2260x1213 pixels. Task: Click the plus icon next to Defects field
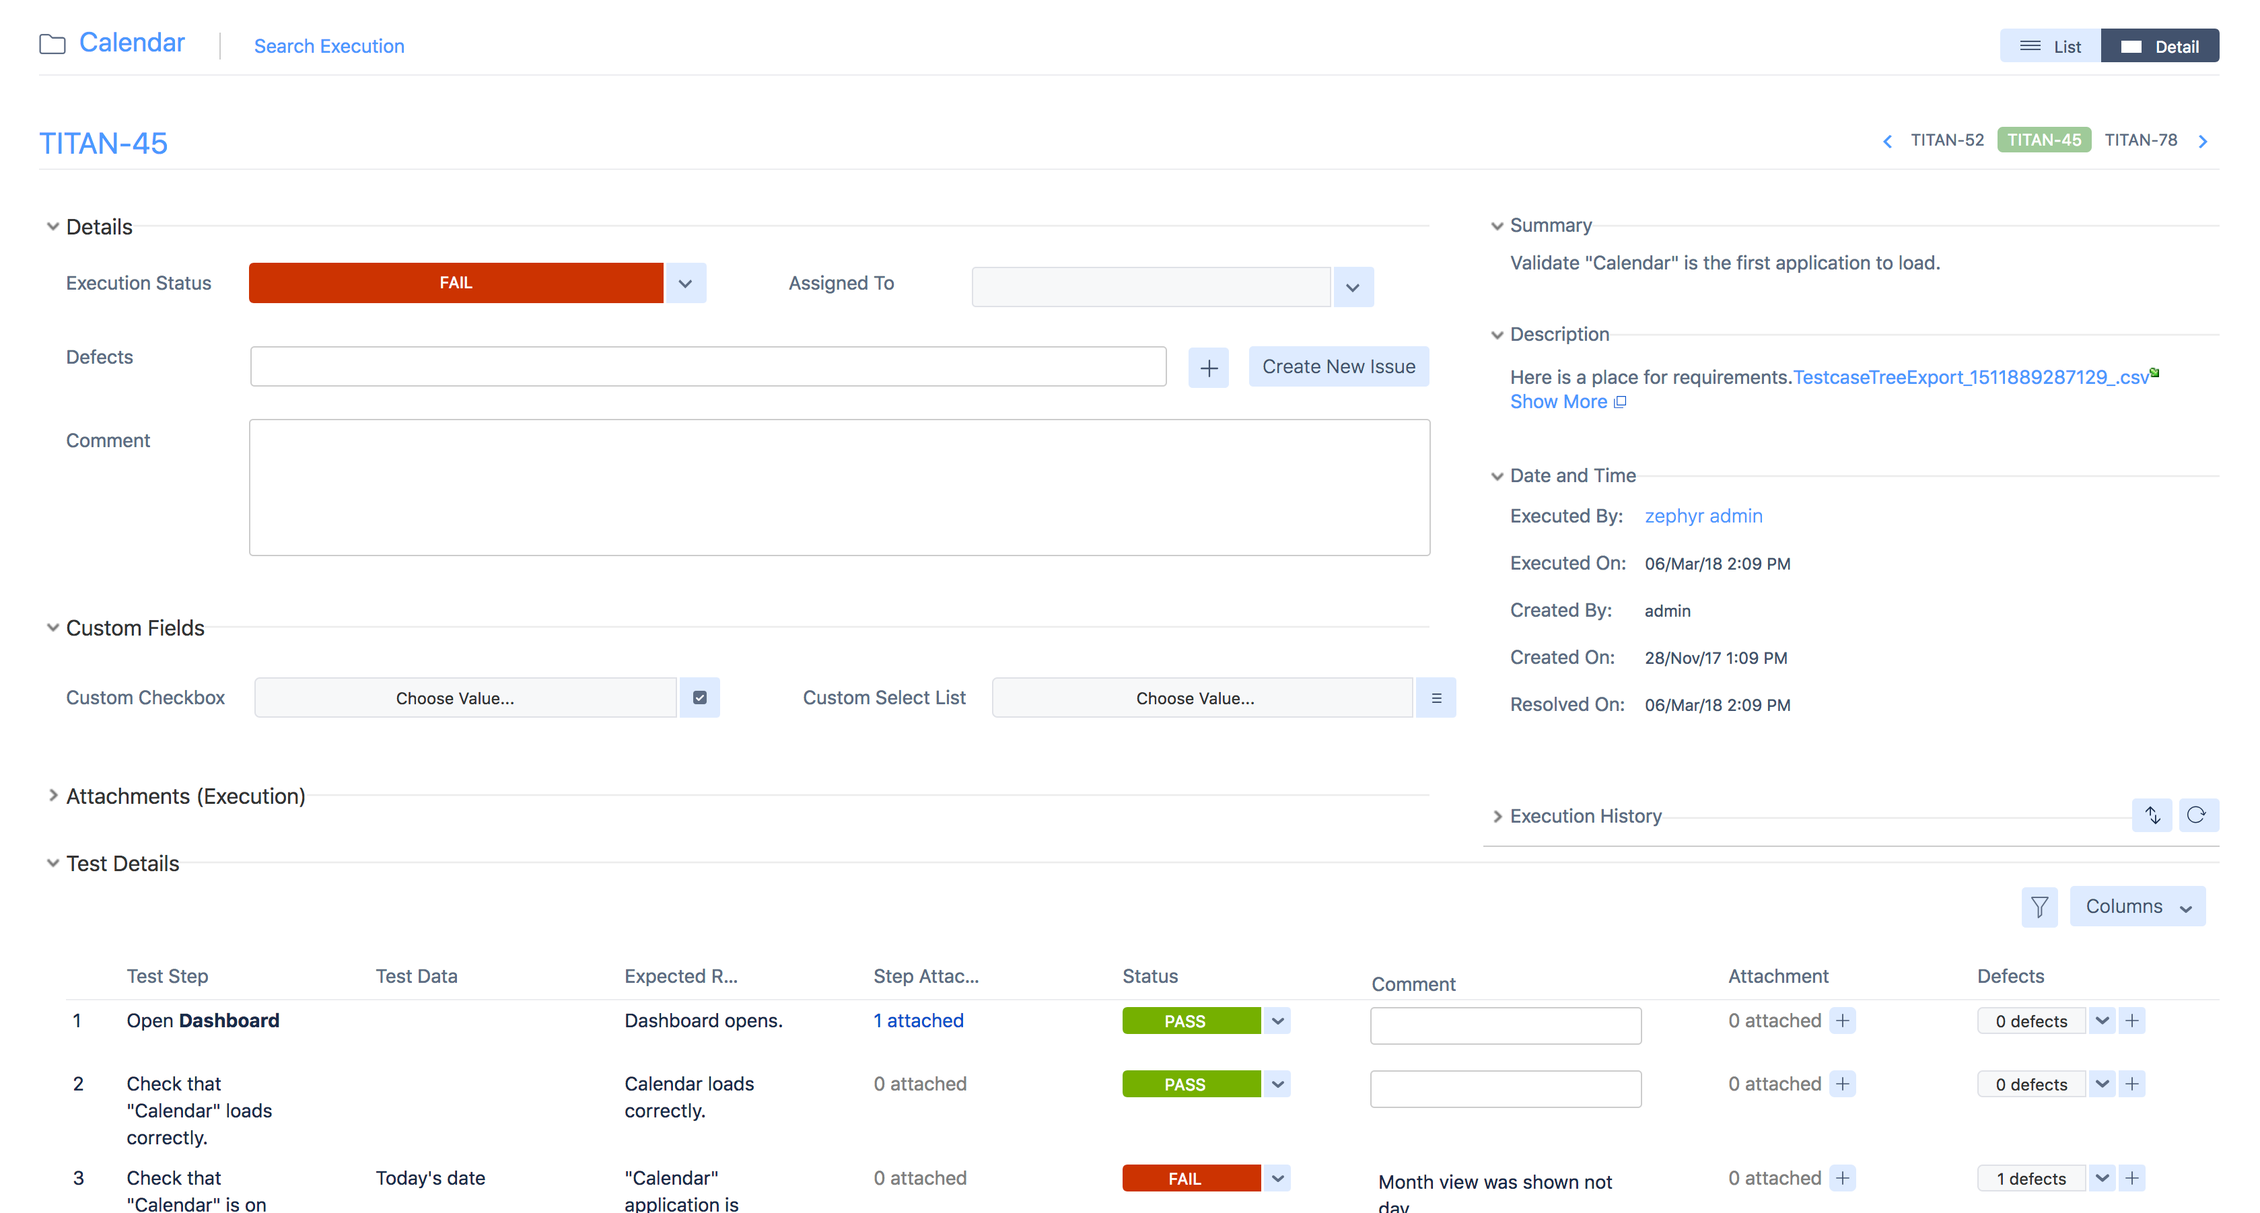(x=1208, y=364)
